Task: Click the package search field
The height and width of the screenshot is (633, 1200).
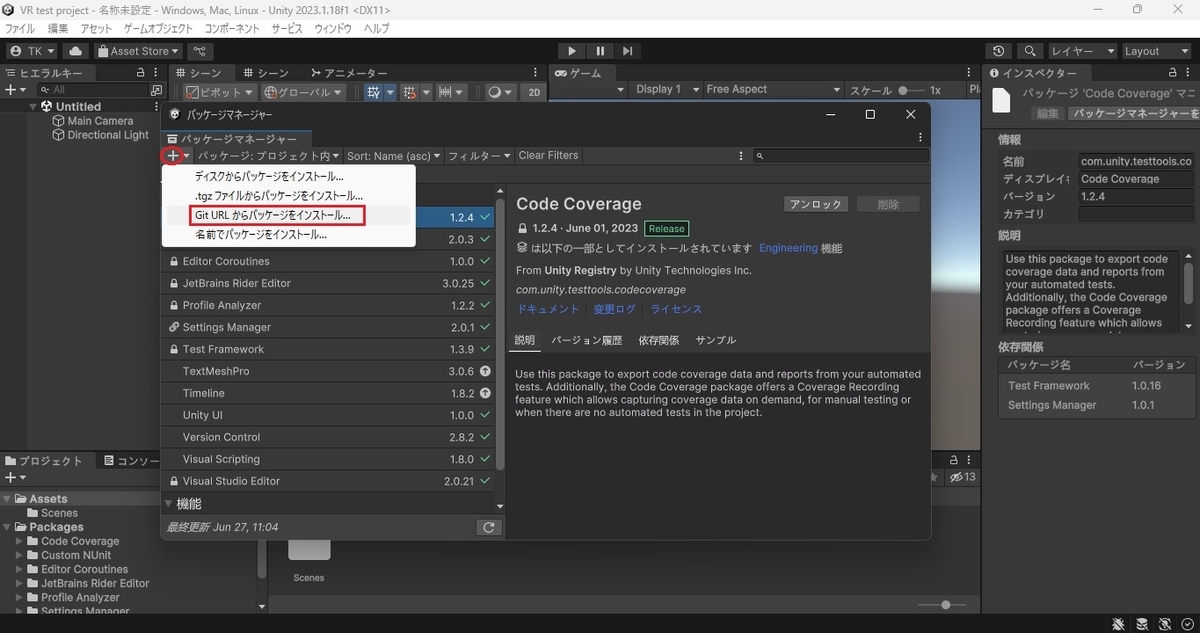Action: 840,156
